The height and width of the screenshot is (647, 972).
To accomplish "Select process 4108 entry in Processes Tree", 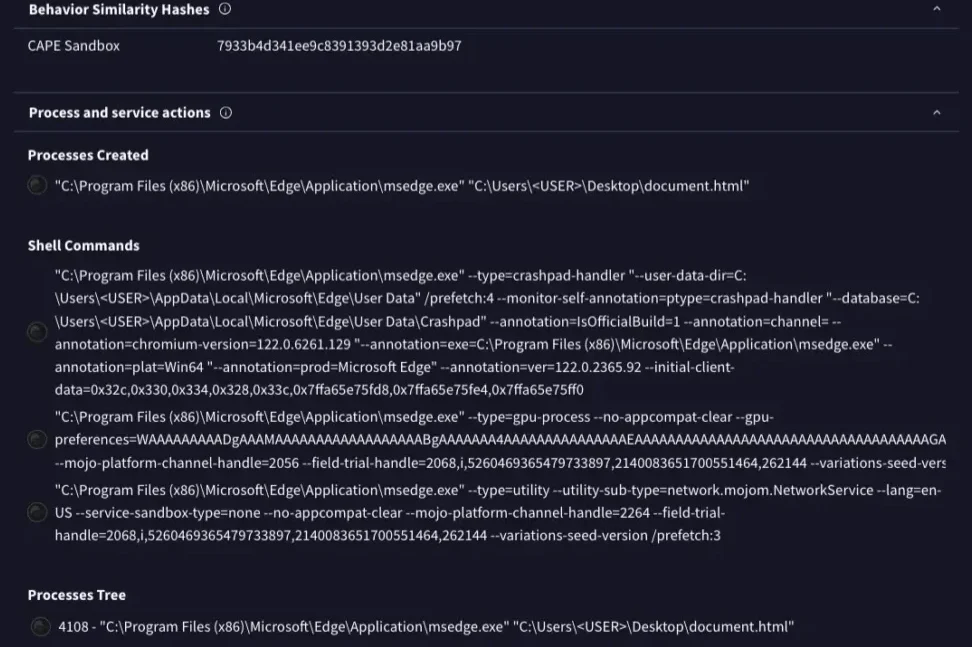I will (x=424, y=627).
